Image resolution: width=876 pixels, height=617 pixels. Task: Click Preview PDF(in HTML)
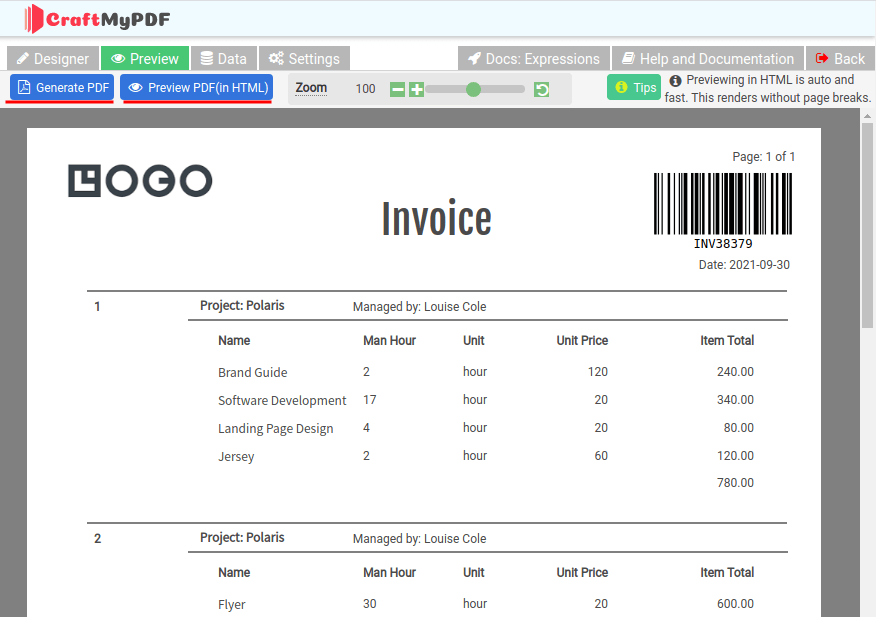(196, 87)
